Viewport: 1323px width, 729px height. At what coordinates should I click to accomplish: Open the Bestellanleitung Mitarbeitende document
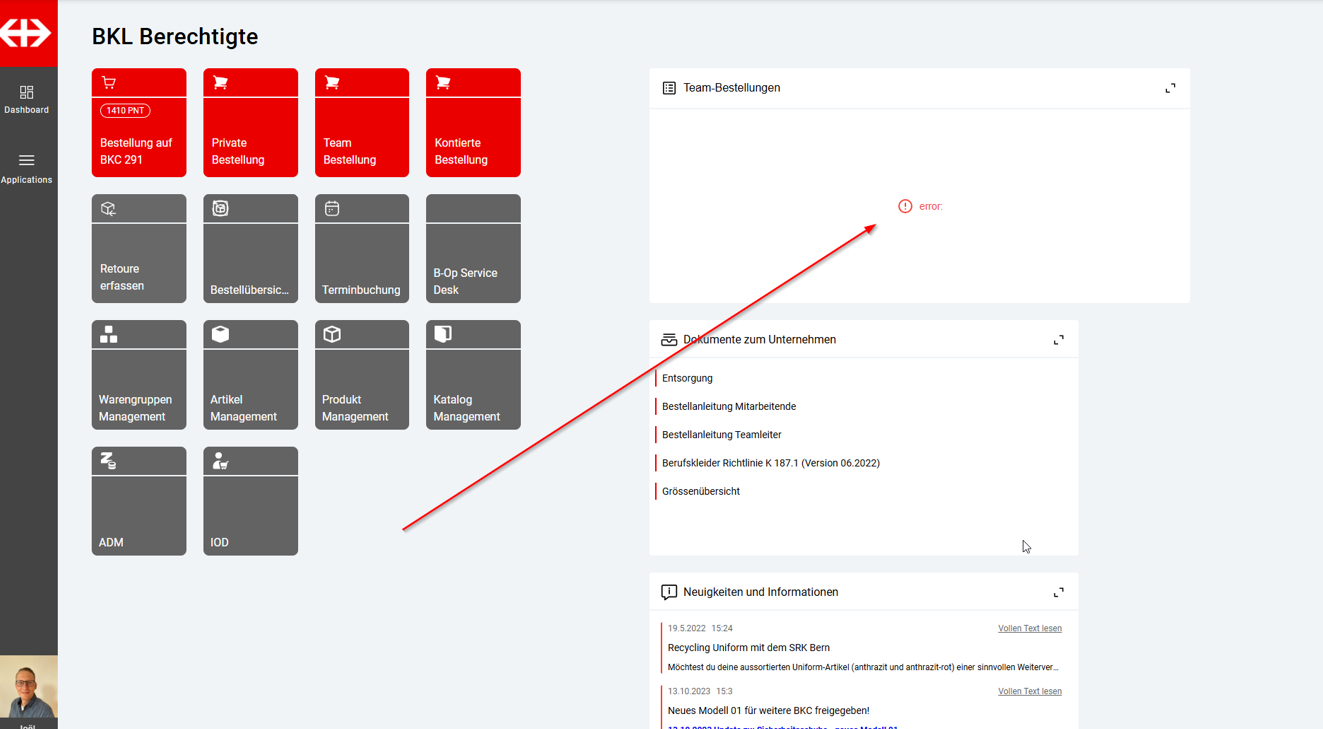pos(728,407)
